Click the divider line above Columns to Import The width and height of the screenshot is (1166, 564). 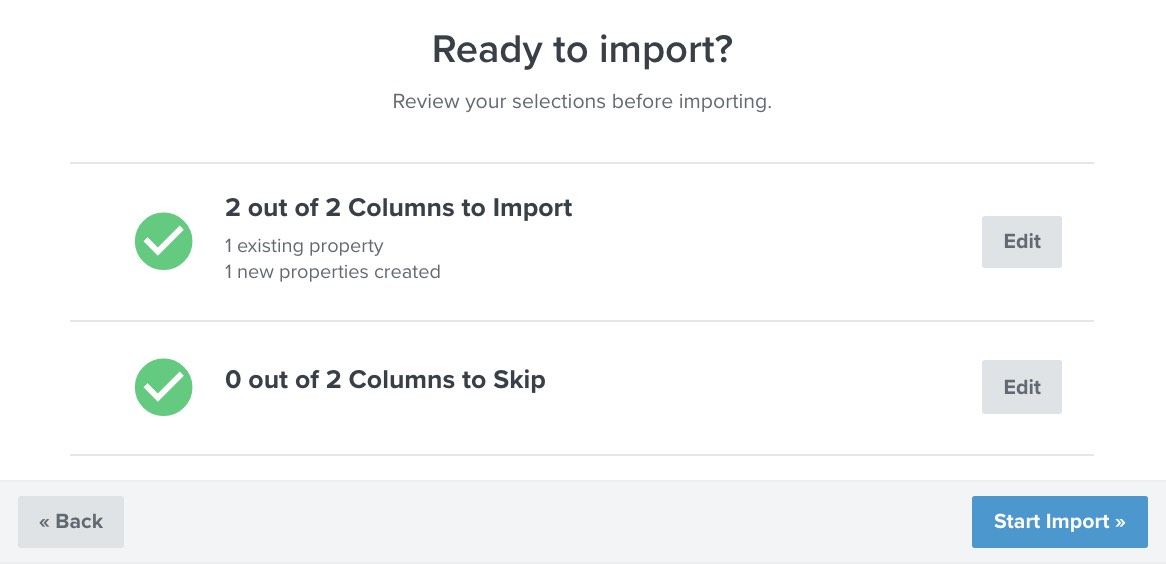582,163
